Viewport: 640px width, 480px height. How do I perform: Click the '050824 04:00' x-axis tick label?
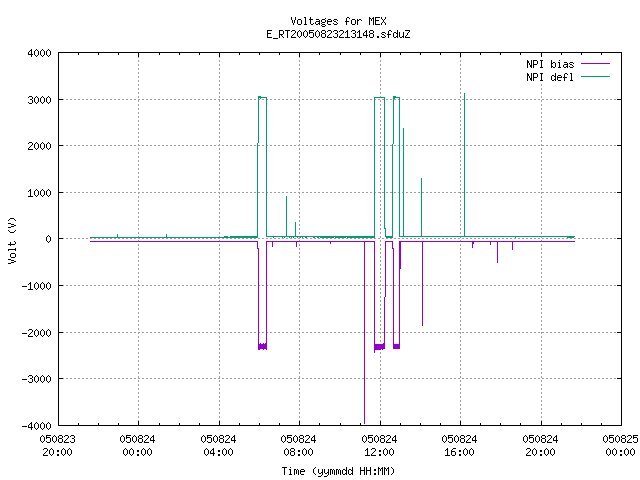click(x=218, y=446)
